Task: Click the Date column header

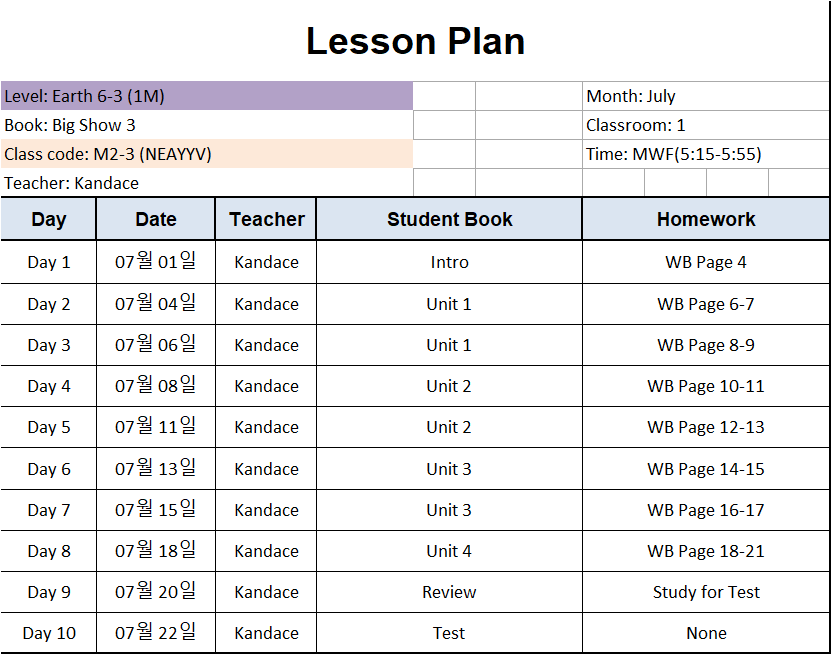Action: tap(156, 219)
